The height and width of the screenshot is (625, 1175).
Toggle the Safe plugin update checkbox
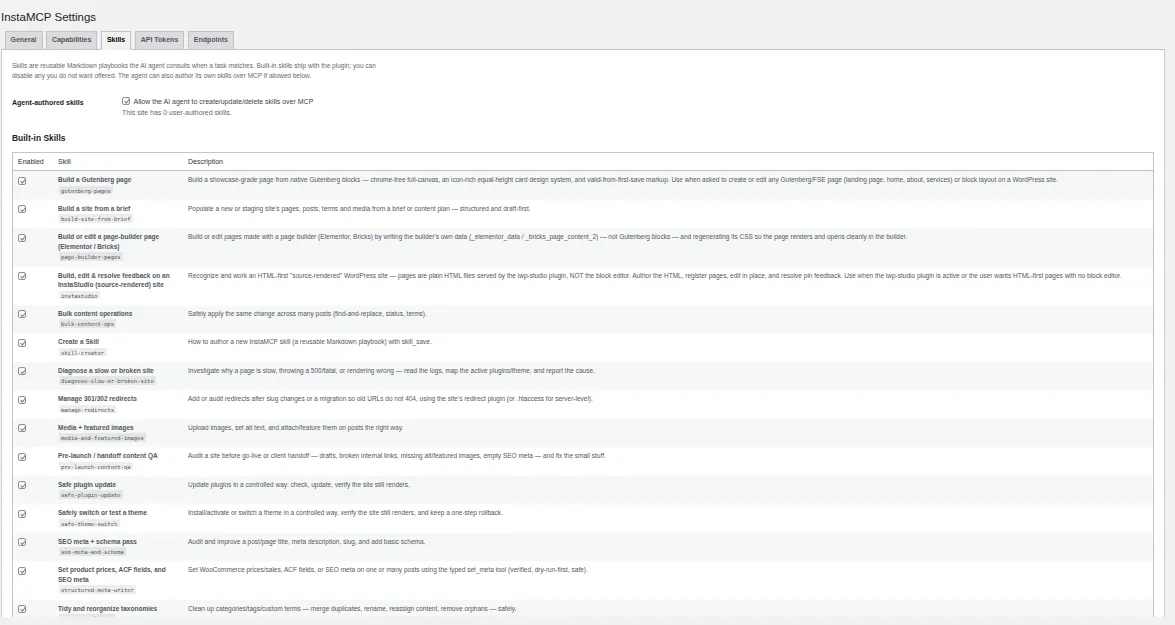[22, 485]
